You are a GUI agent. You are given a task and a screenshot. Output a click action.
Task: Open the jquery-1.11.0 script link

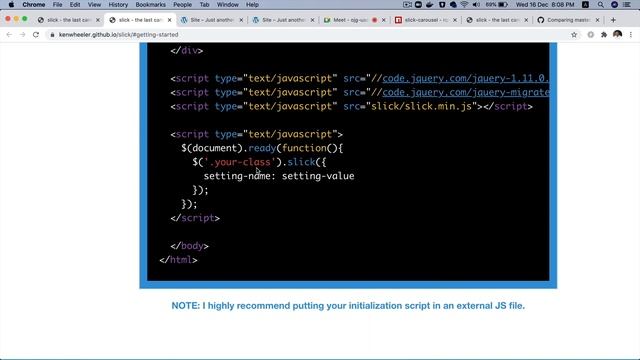466,78
